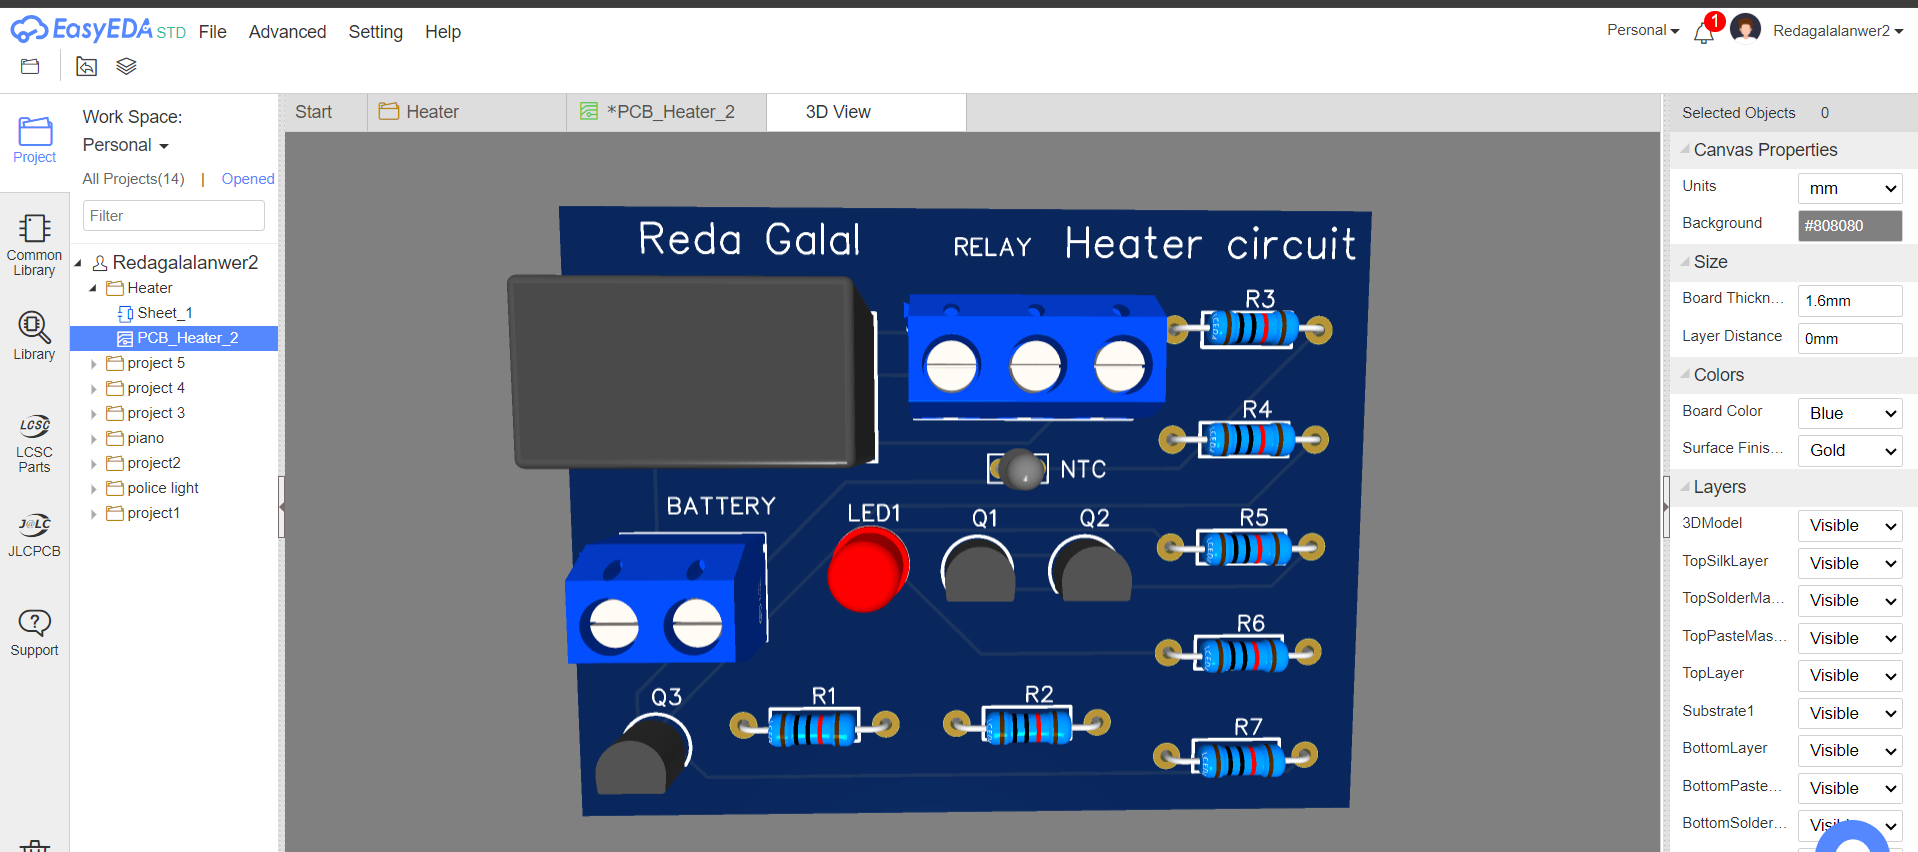1918x852 pixels.
Task: Select Sheet_1 in the project tree
Action: [x=165, y=313]
